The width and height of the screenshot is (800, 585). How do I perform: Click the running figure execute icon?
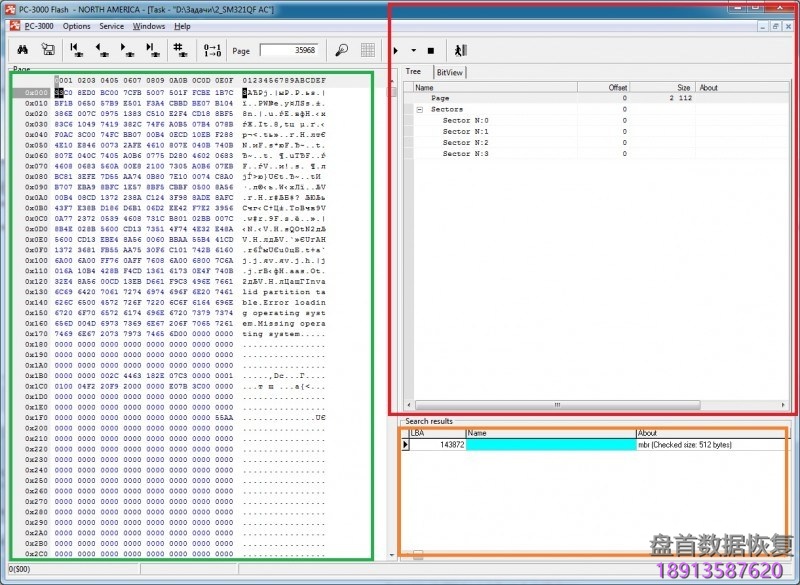(459, 49)
